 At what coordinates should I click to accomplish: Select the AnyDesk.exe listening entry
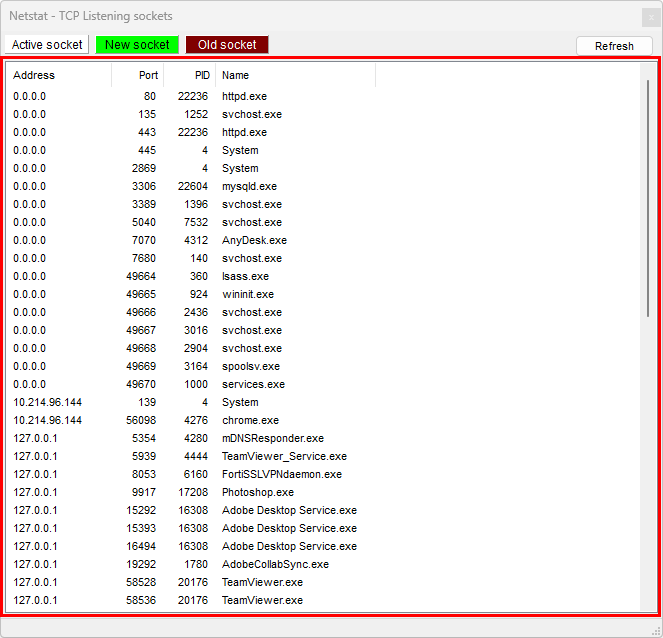[254, 240]
